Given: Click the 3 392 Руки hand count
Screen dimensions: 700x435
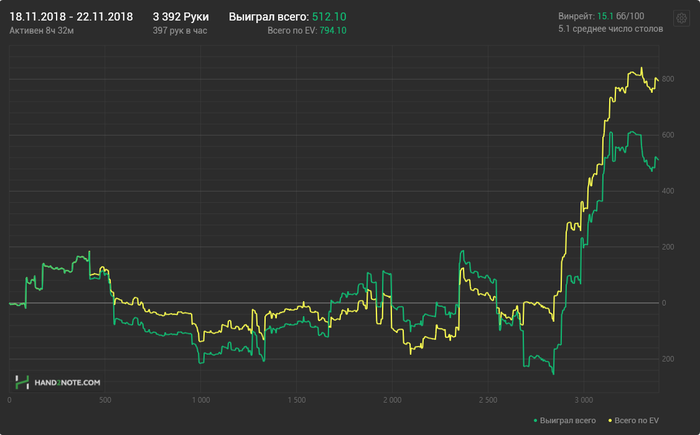Looking at the screenshot, I should pyautogui.click(x=181, y=17).
